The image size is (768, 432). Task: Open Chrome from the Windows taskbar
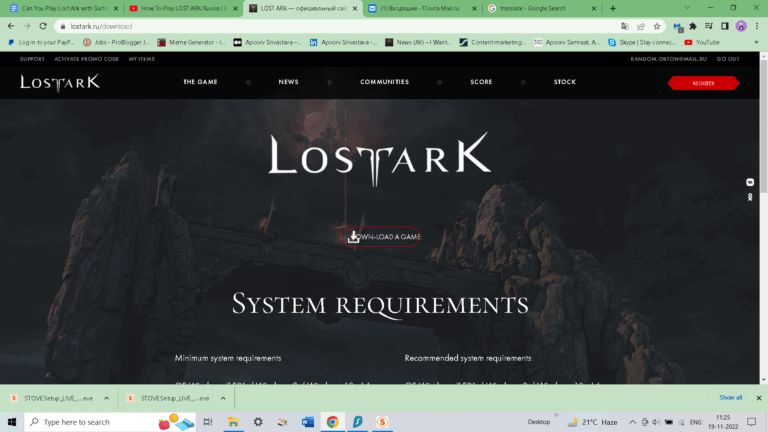[x=332, y=422]
